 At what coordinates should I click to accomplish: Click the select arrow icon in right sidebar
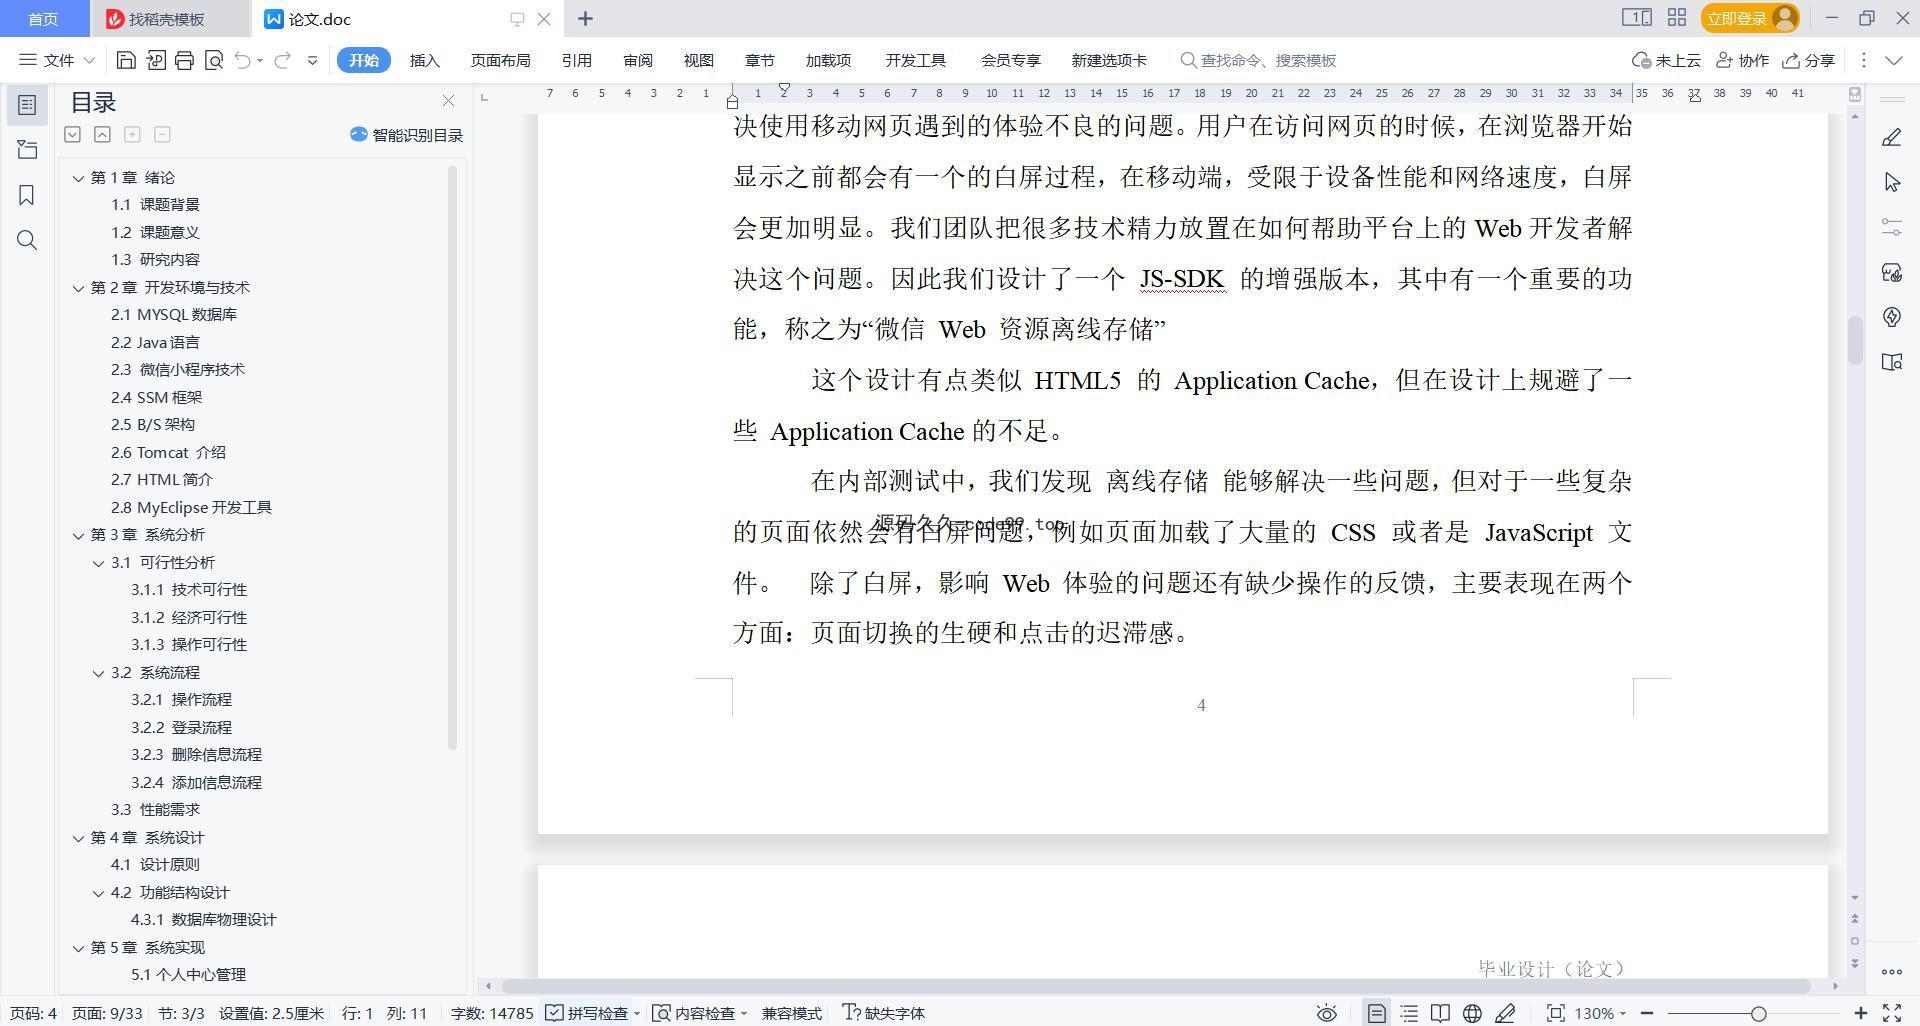pyautogui.click(x=1891, y=182)
